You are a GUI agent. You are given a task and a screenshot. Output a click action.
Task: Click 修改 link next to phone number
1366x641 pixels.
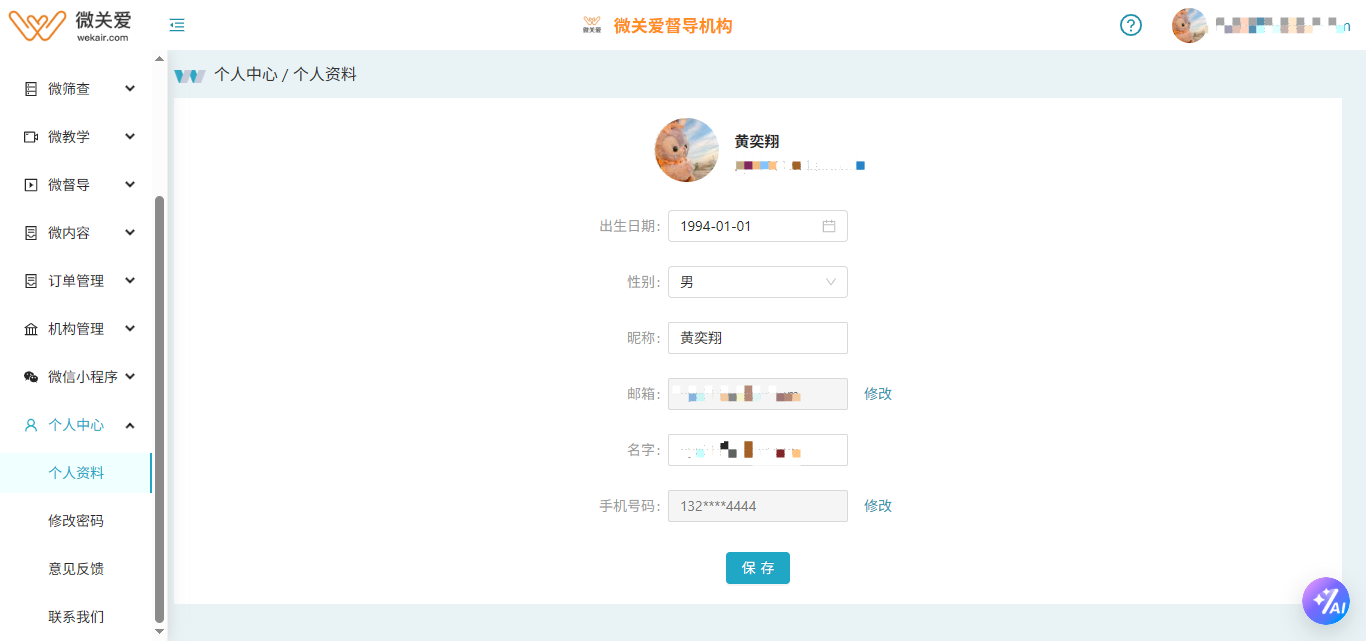tap(877, 506)
